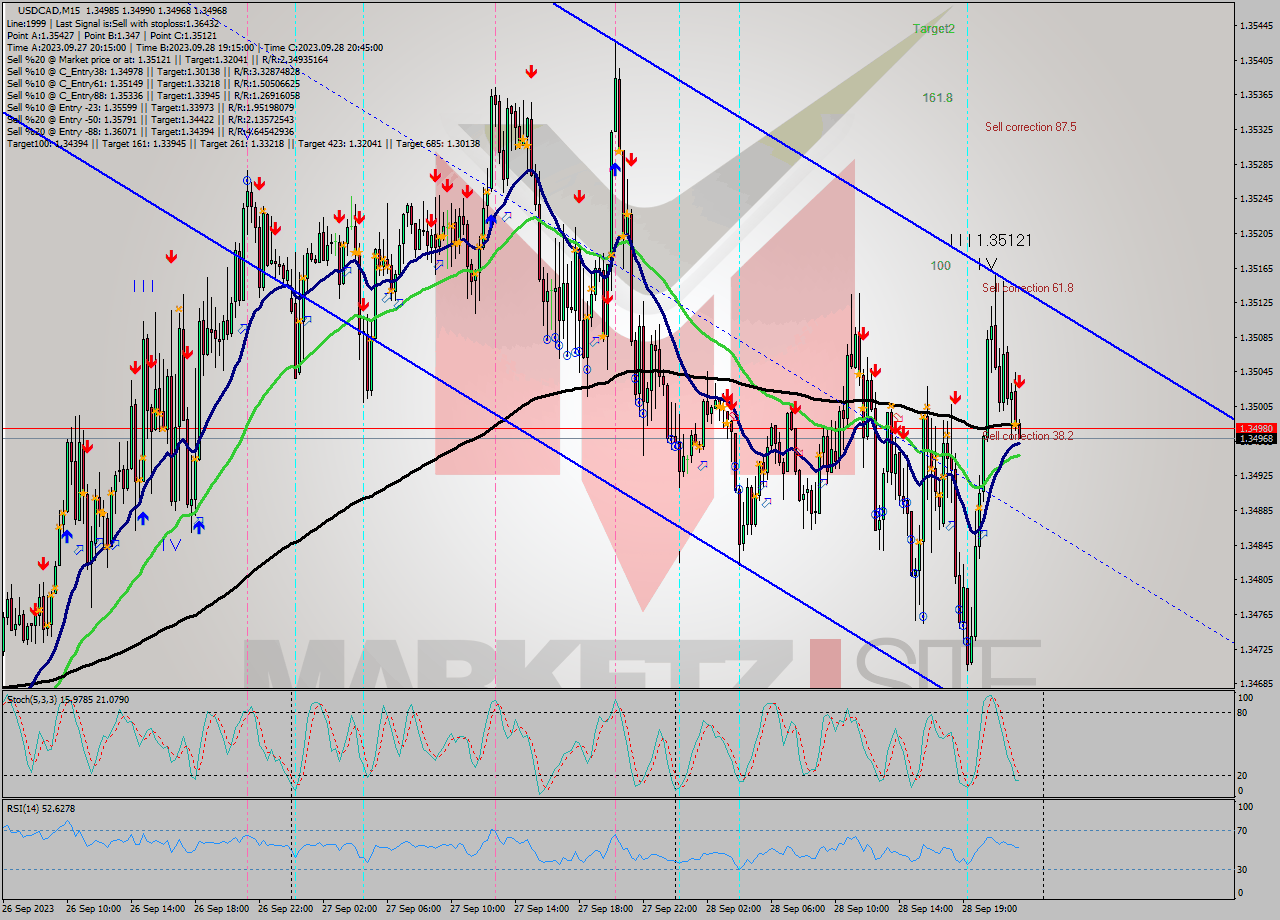The image size is (1280, 920).
Task: Click the 1.34885 price axis label
Action: point(1256,511)
